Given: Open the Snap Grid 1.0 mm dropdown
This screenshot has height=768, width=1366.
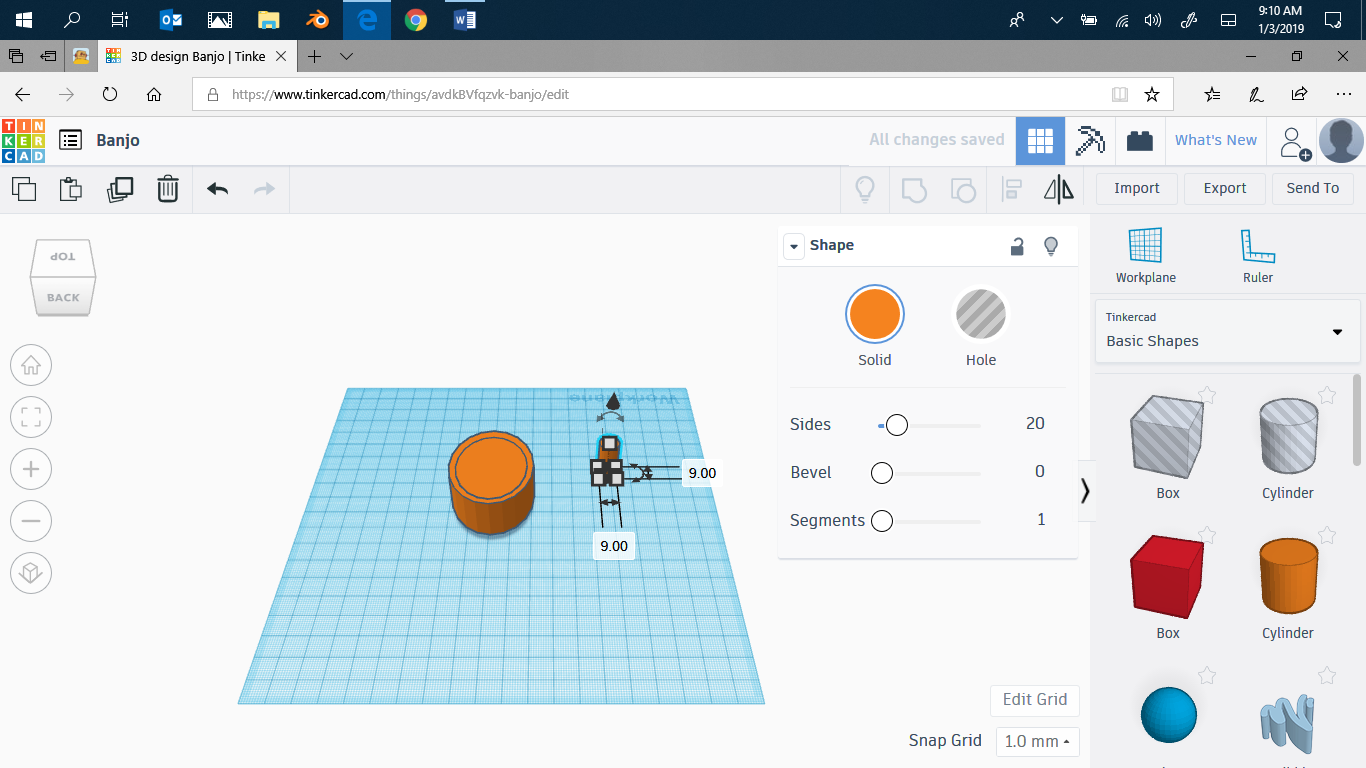Looking at the screenshot, I should click(1037, 741).
